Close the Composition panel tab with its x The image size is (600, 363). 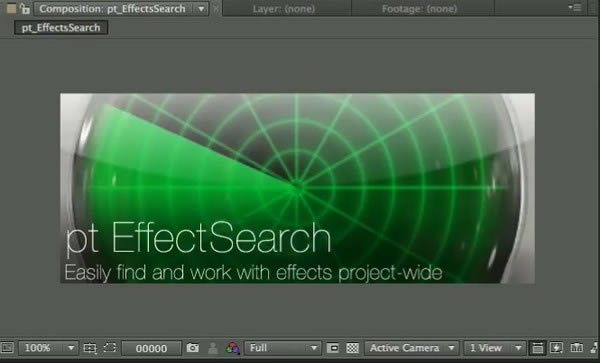(x=216, y=9)
